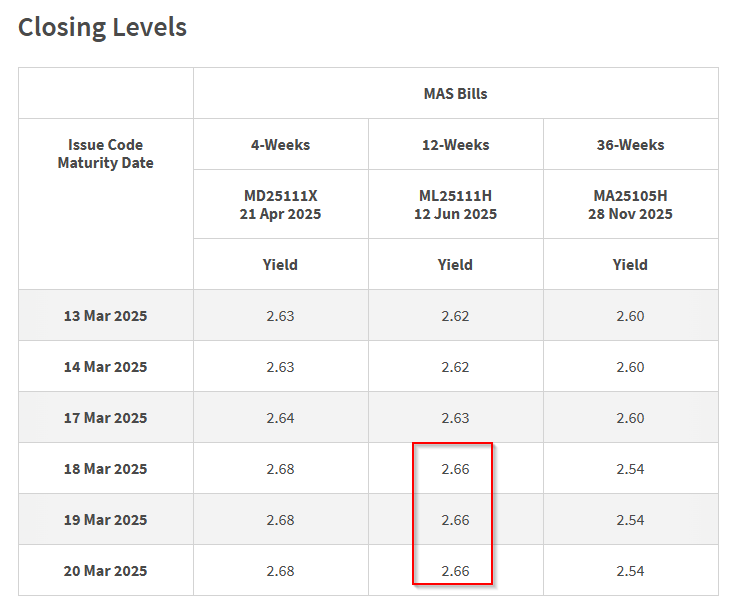Click 12-Weeks yield 2.66 for 18 Mar
Screen dimensions: 751x611
[x=455, y=469]
